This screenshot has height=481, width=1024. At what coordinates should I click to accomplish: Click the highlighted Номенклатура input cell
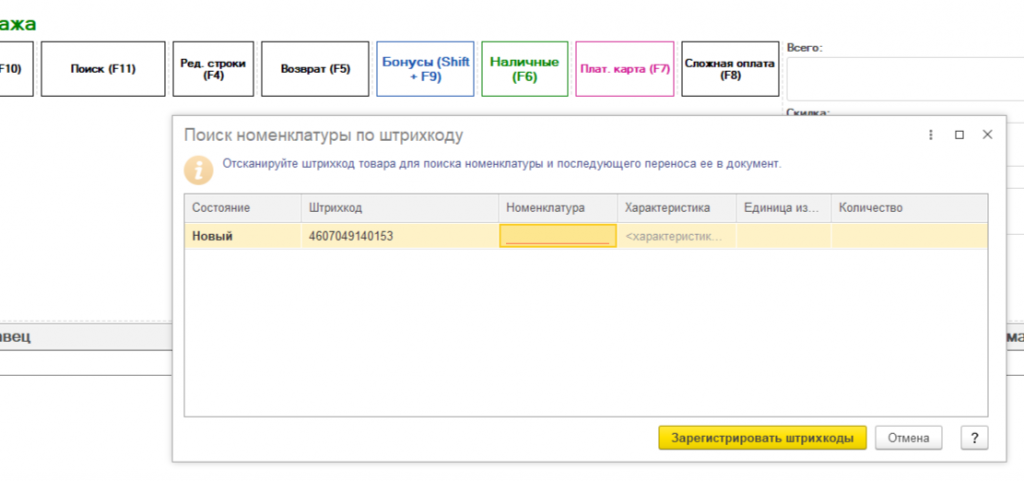pyautogui.click(x=558, y=236)
